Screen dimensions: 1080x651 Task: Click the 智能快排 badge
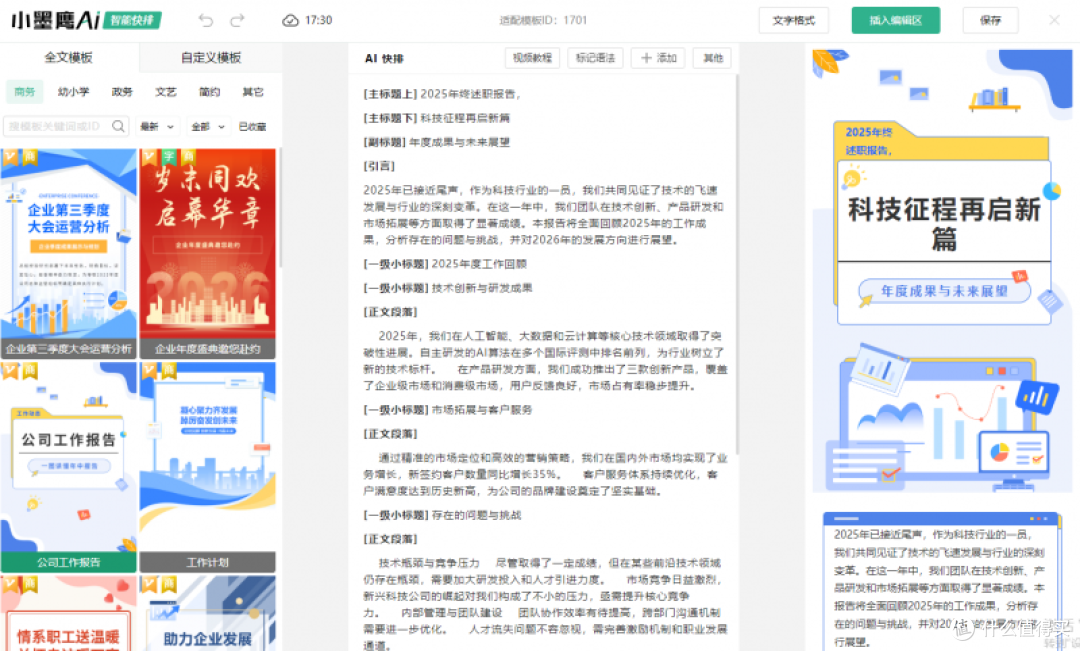click(132, 21)
